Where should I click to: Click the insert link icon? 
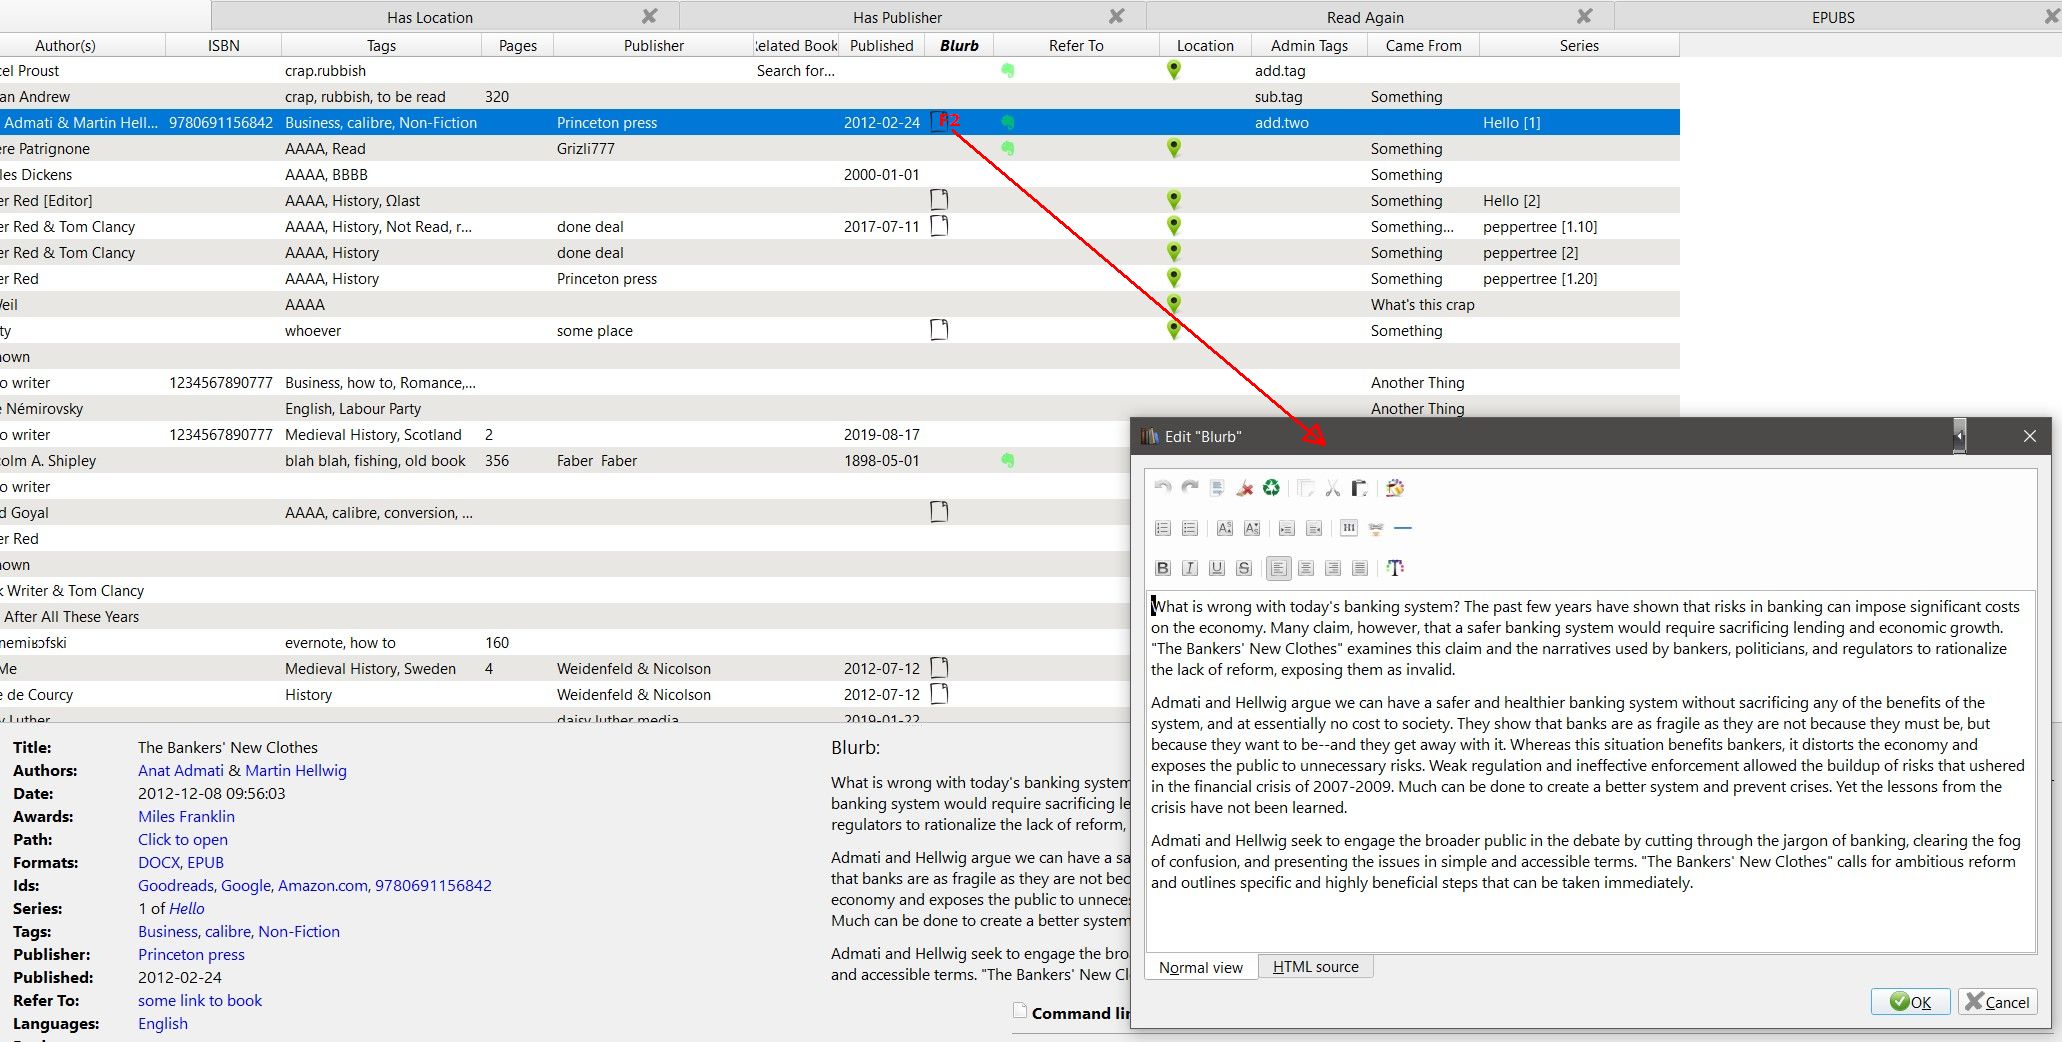[x=1376, y=528]
